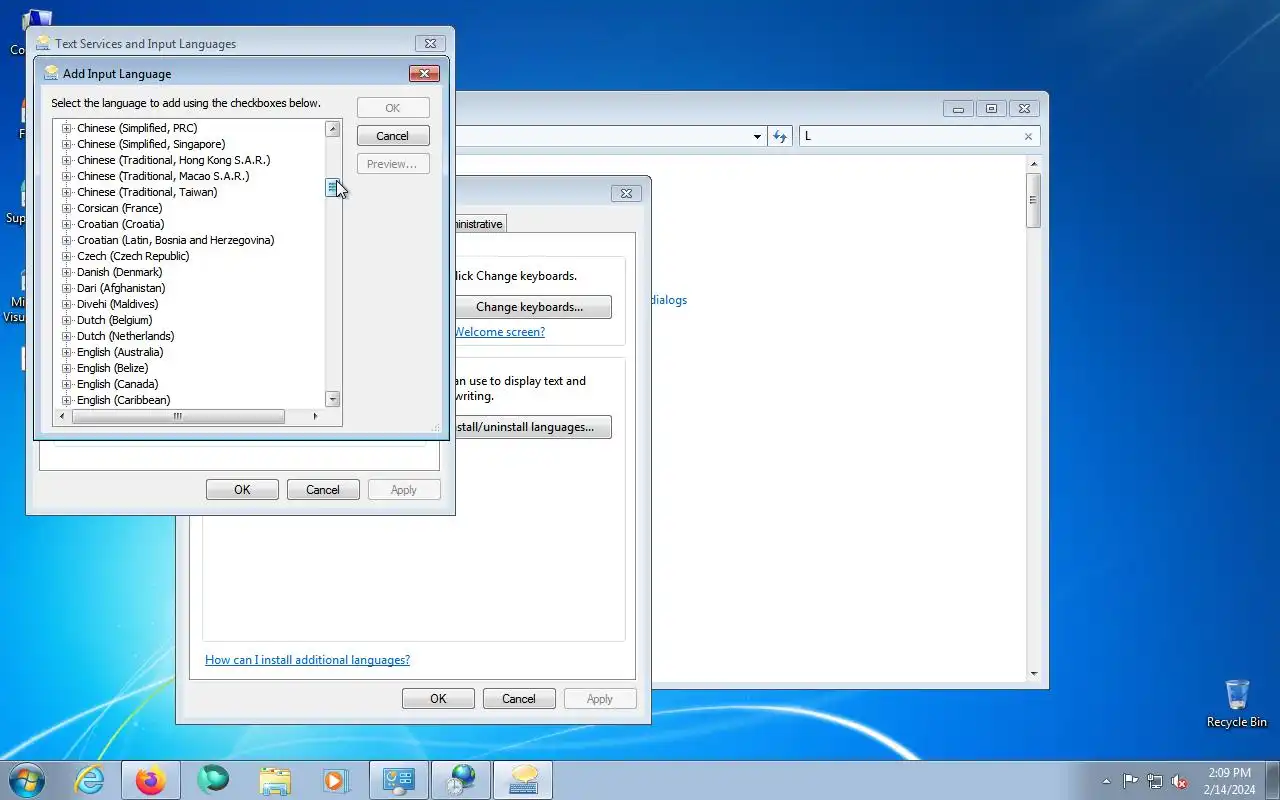Click the Control Panel scrollbar up arrow
The height and width of the screenshot is (800, 1280).
point(1034,163)
